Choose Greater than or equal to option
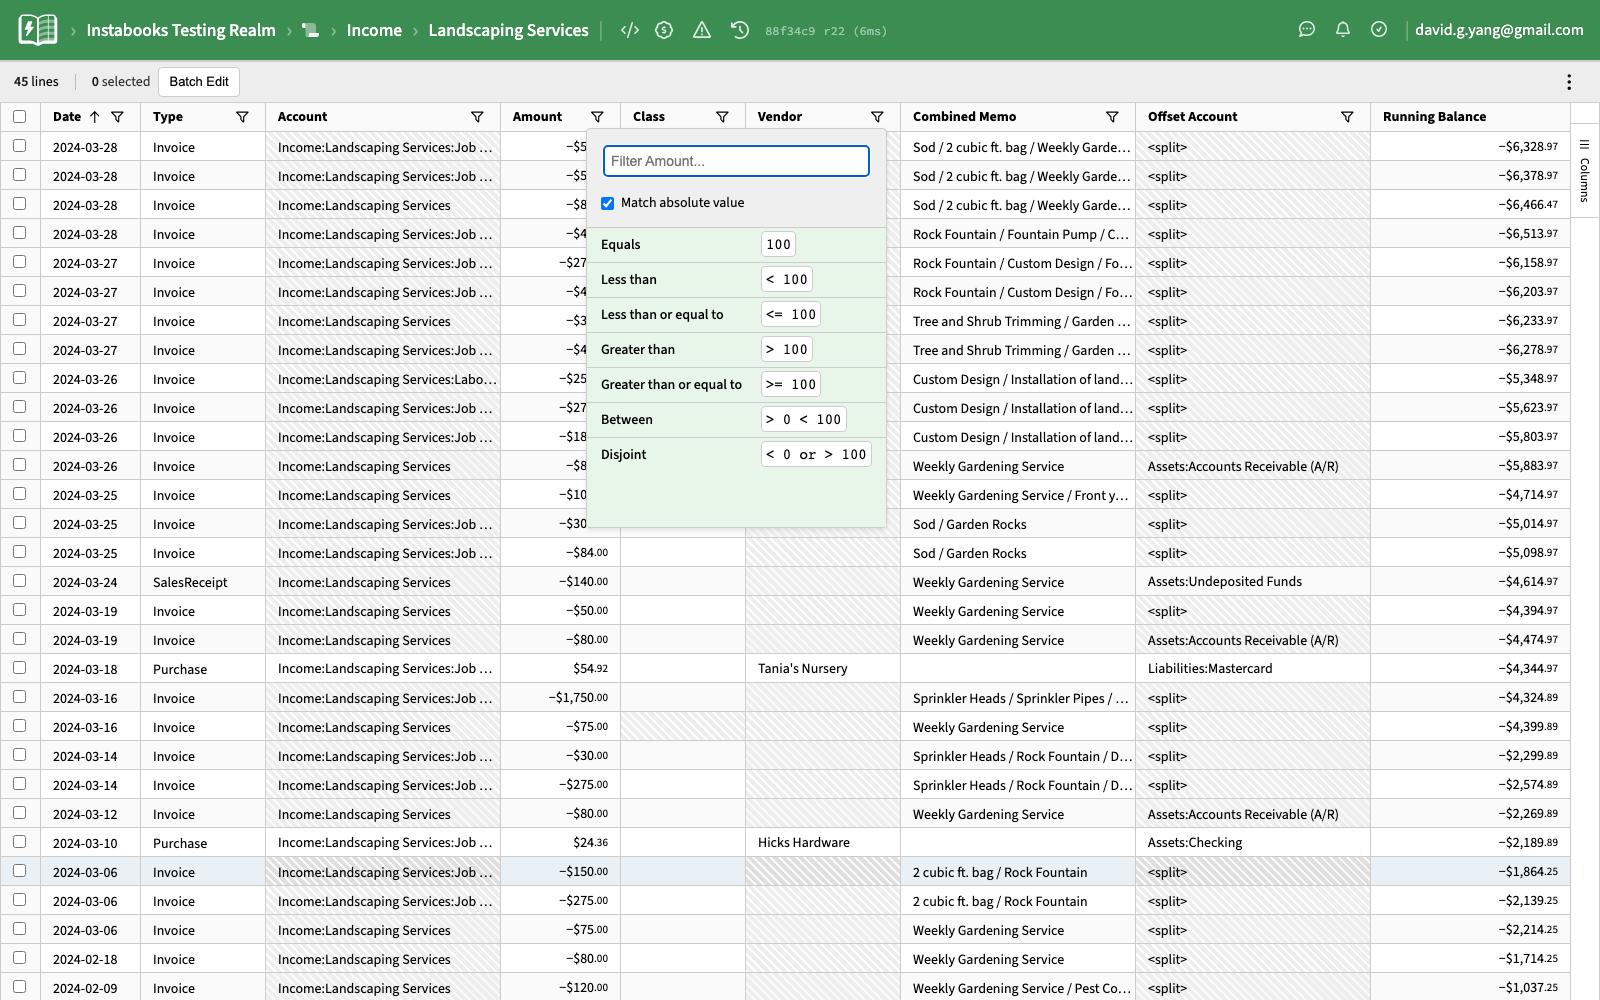 click(736, 385)
